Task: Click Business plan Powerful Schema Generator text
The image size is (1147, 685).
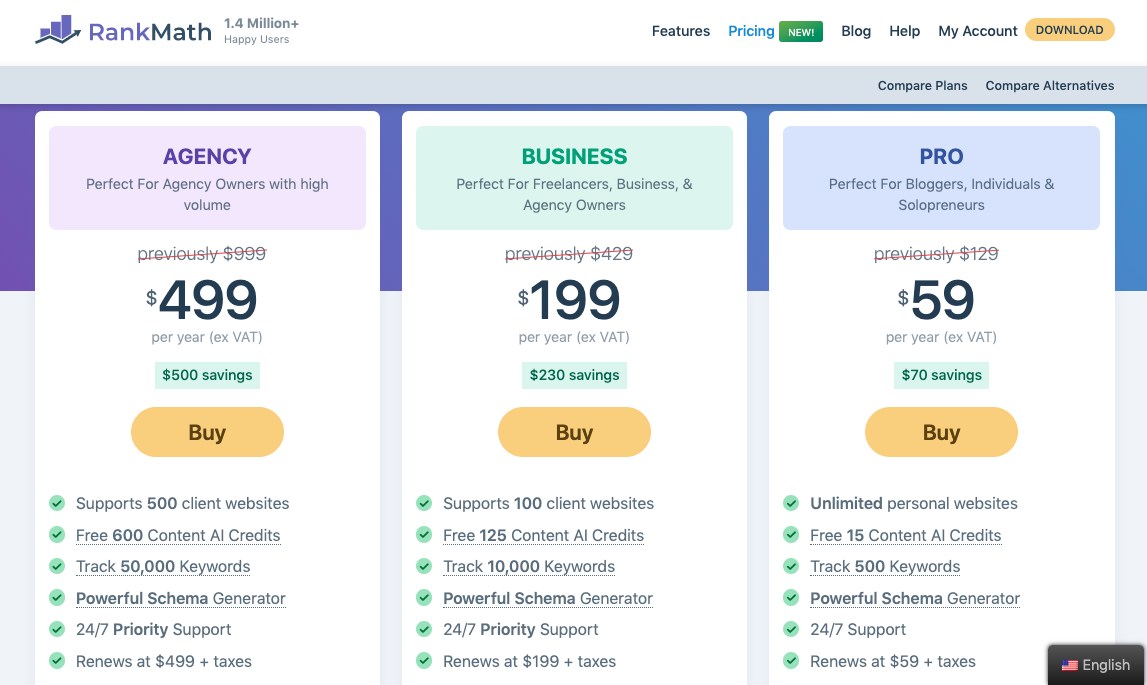Action: [548, 598]
